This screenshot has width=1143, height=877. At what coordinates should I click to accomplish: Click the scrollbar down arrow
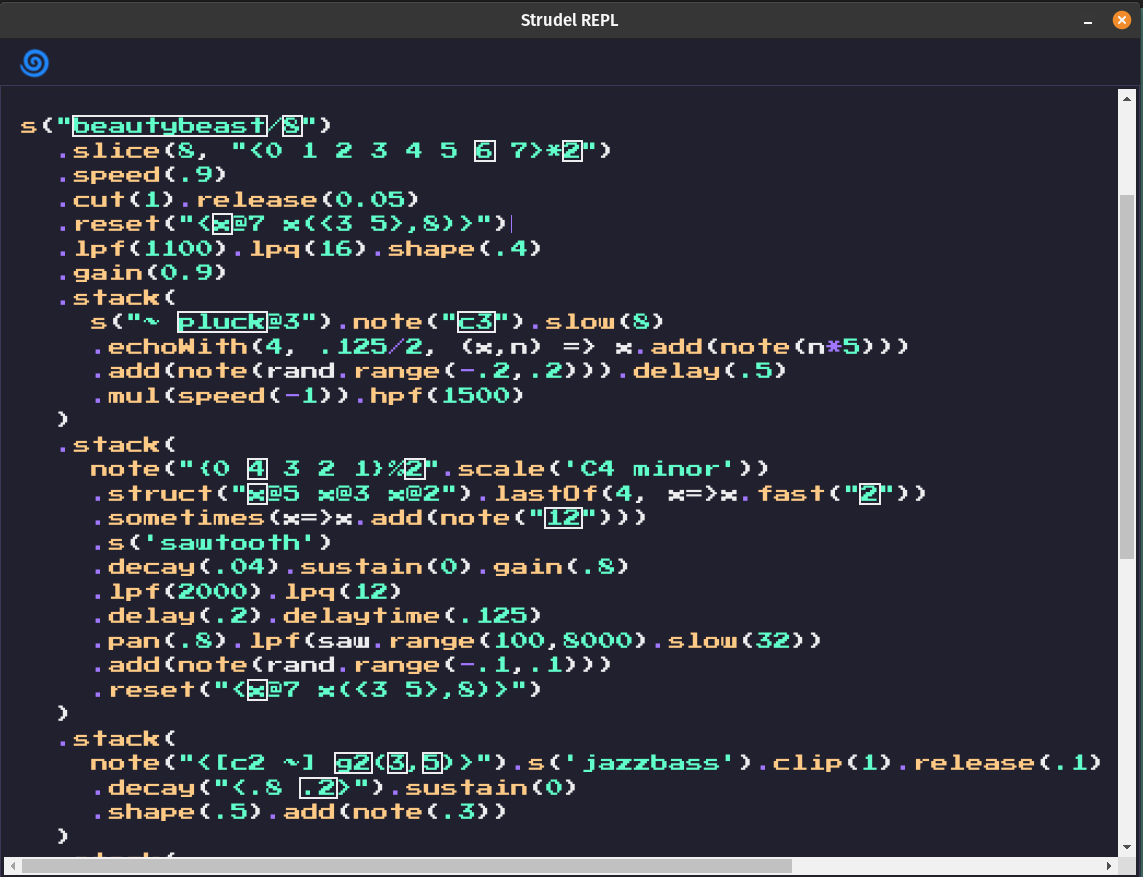click(1128, 846)
